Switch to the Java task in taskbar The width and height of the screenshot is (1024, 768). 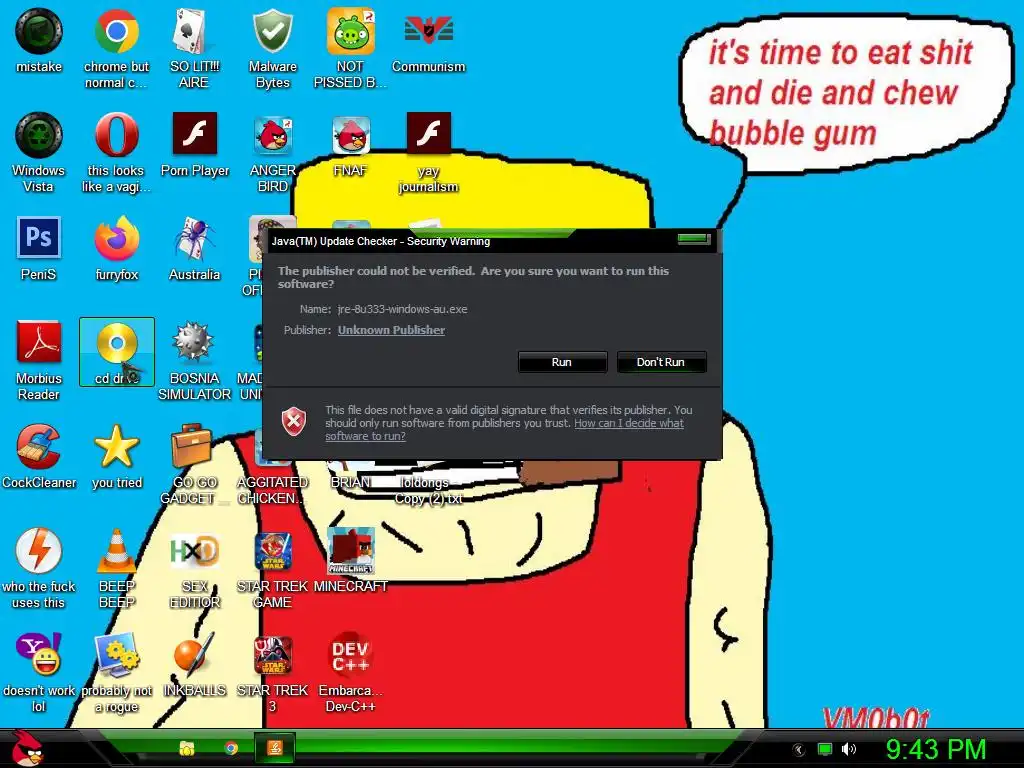coord(275,748)
